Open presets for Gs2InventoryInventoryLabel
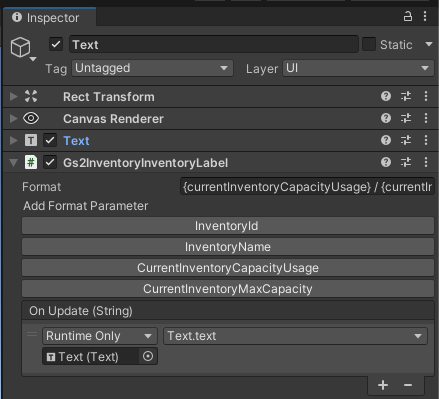This screenshot has width=439, height=399. pyautogui.click(x=406, y=162)
